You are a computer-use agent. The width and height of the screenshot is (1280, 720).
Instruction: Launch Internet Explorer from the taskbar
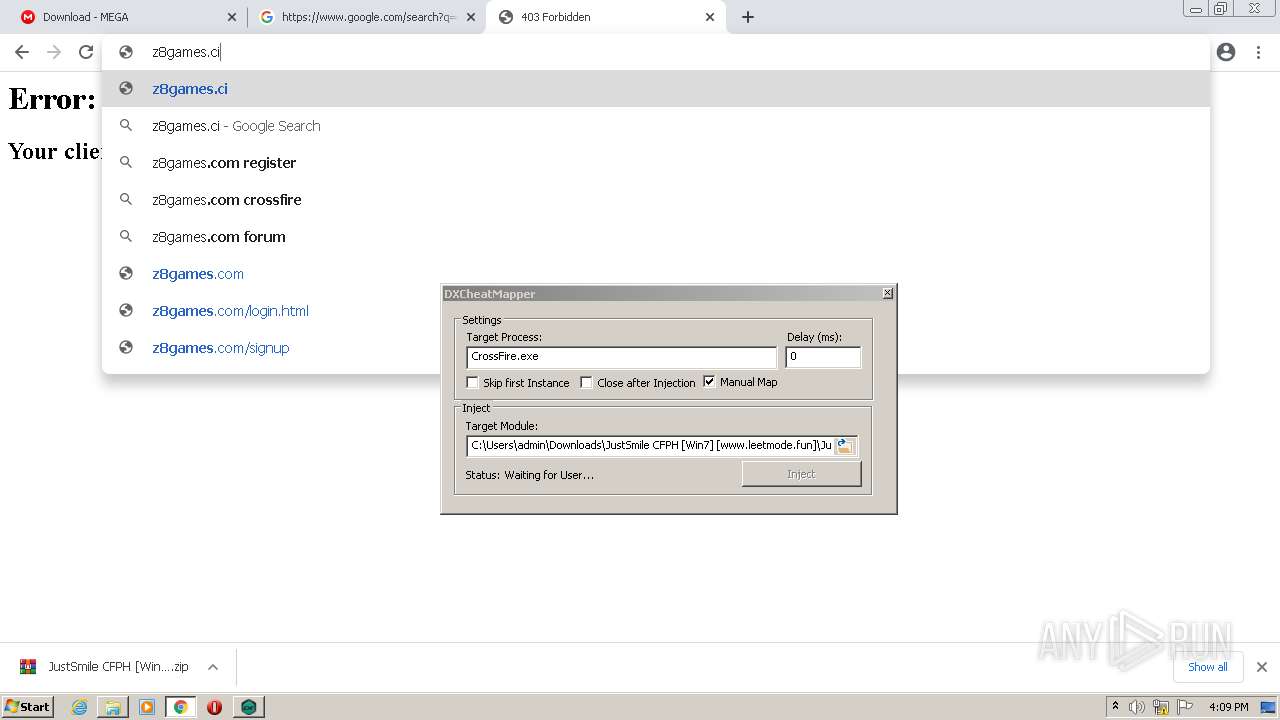tap(80, 707)
